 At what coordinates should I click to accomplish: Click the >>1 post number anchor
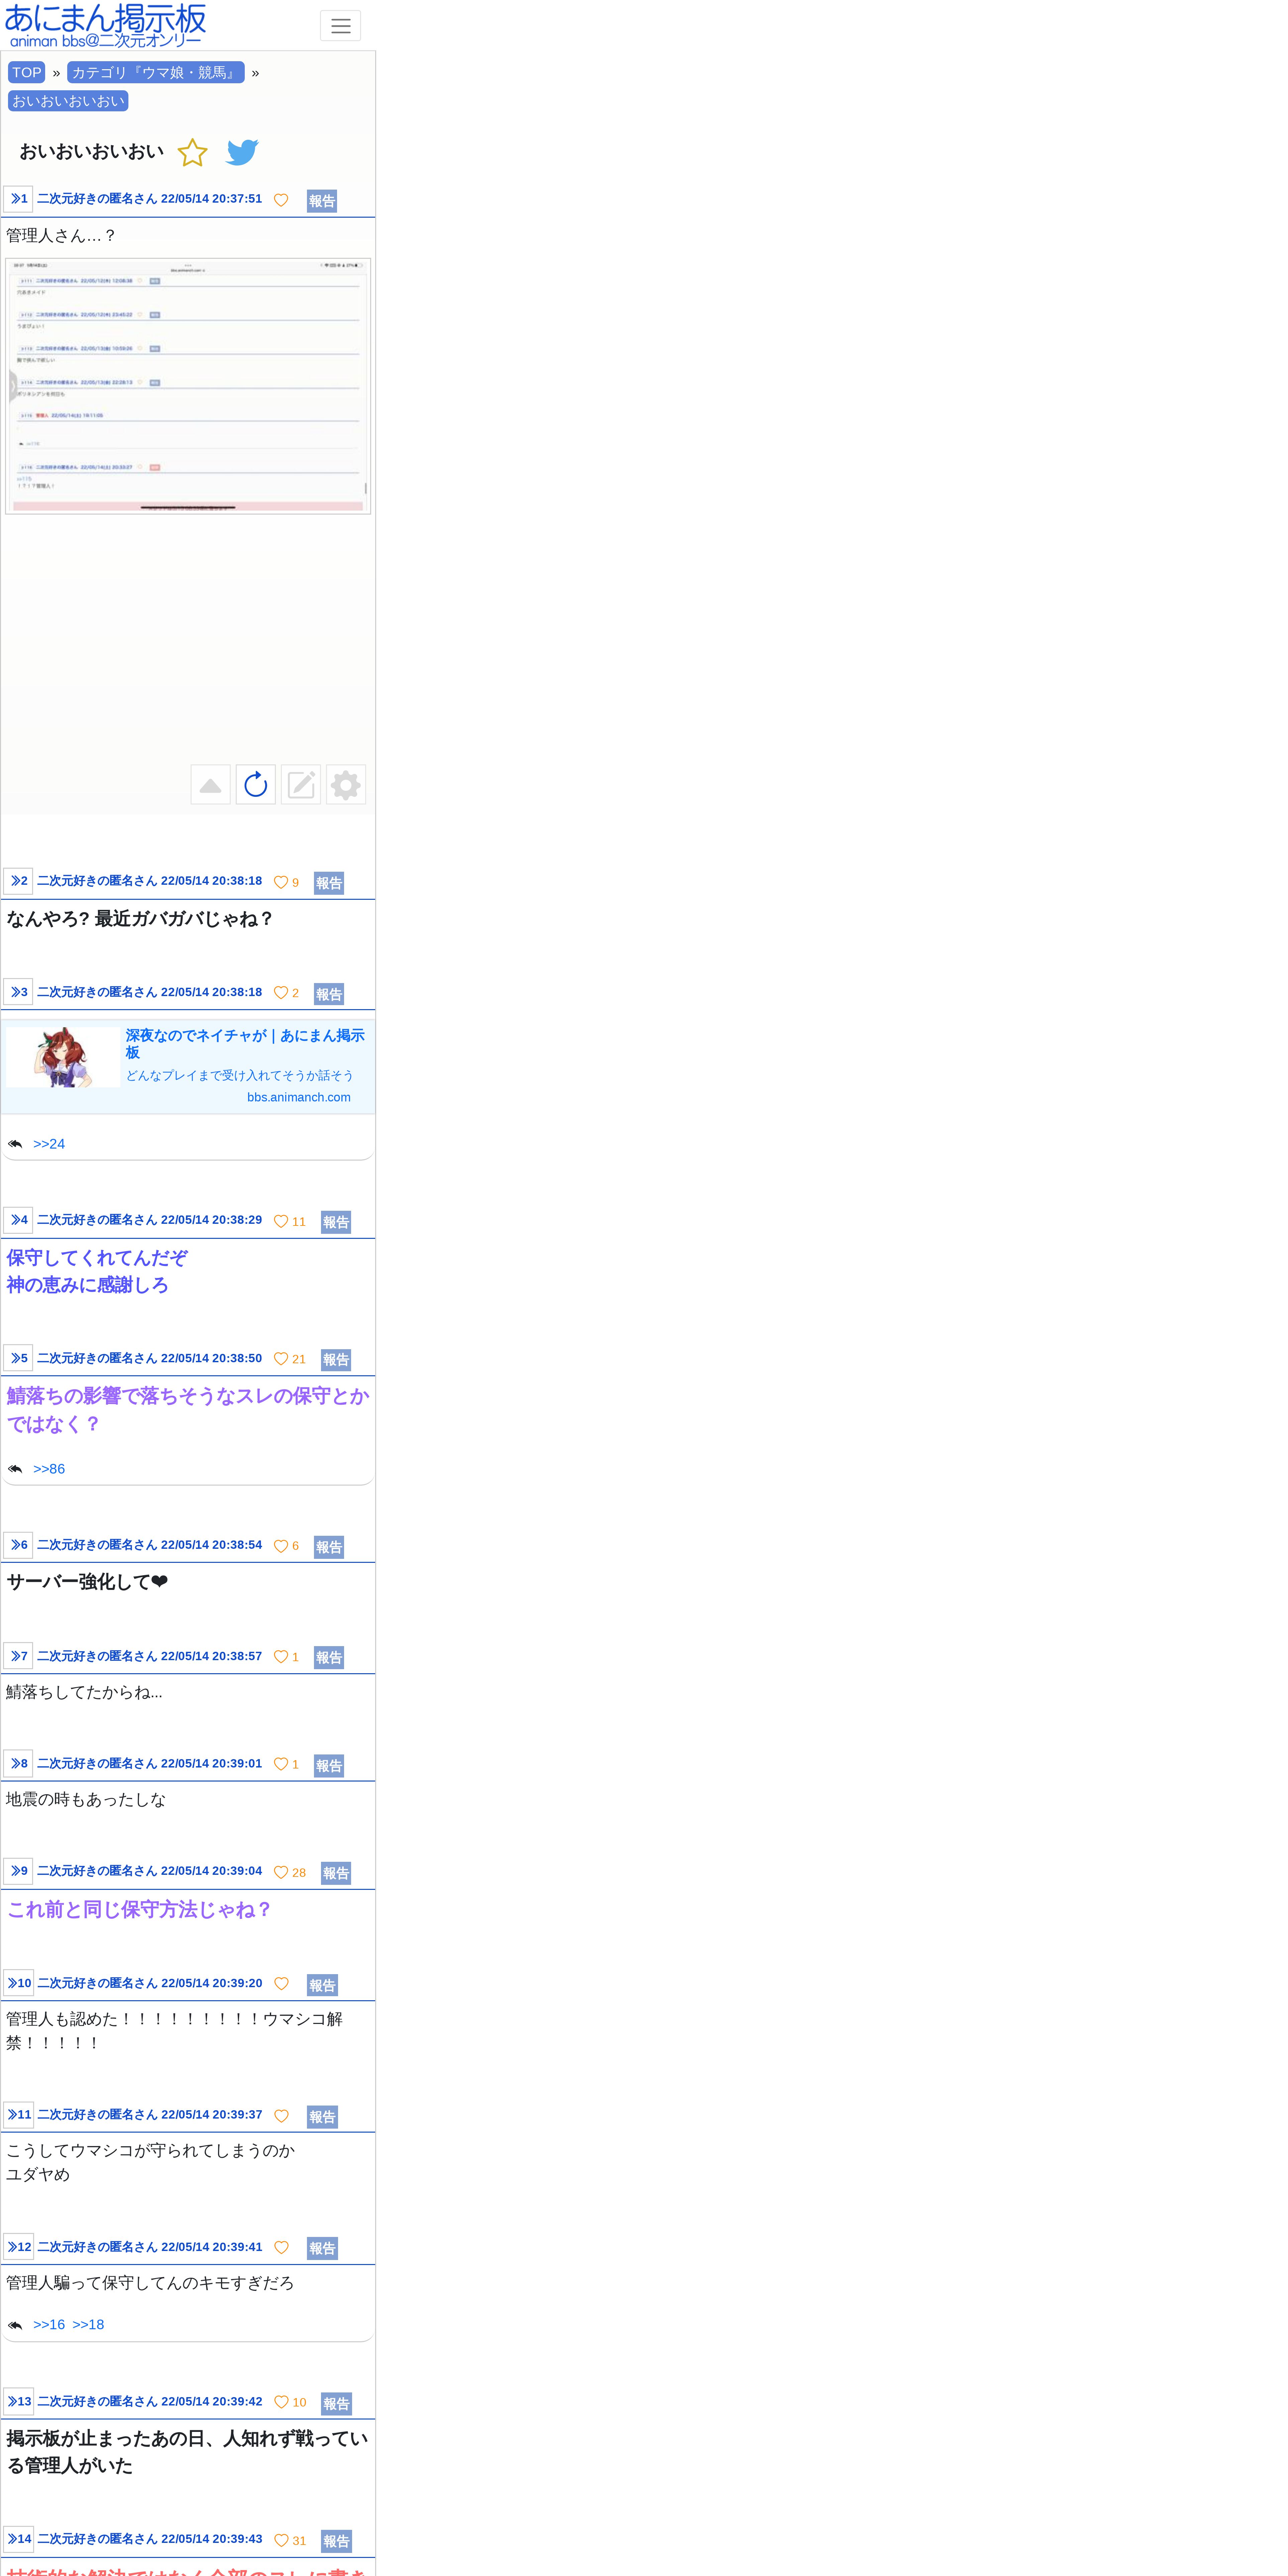coord(18,199)
